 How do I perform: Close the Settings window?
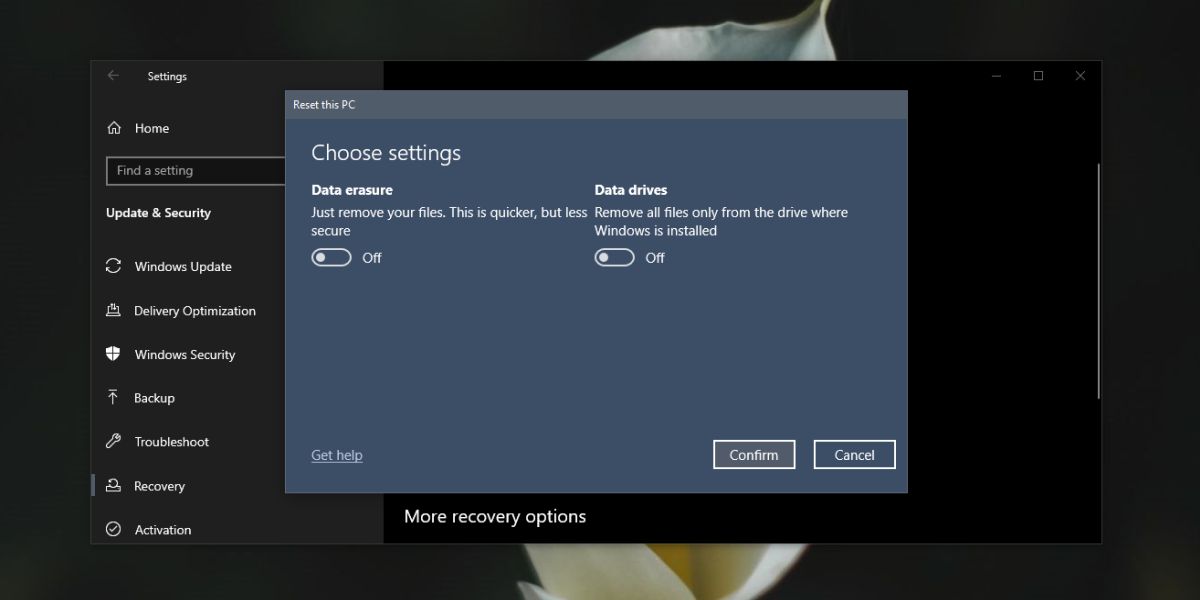tap(1081, 76)
